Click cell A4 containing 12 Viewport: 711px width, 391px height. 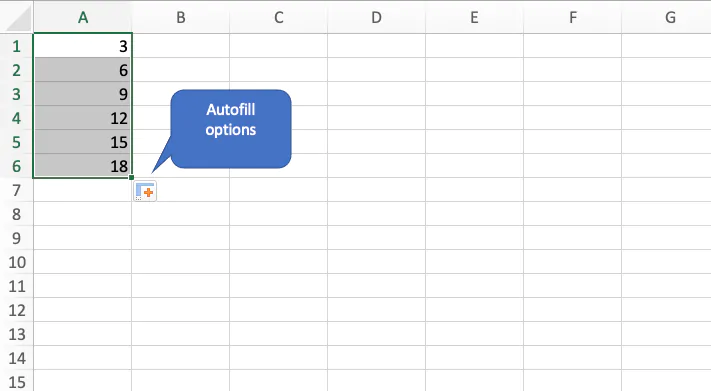pyautogui.click(x=83, y=118)
